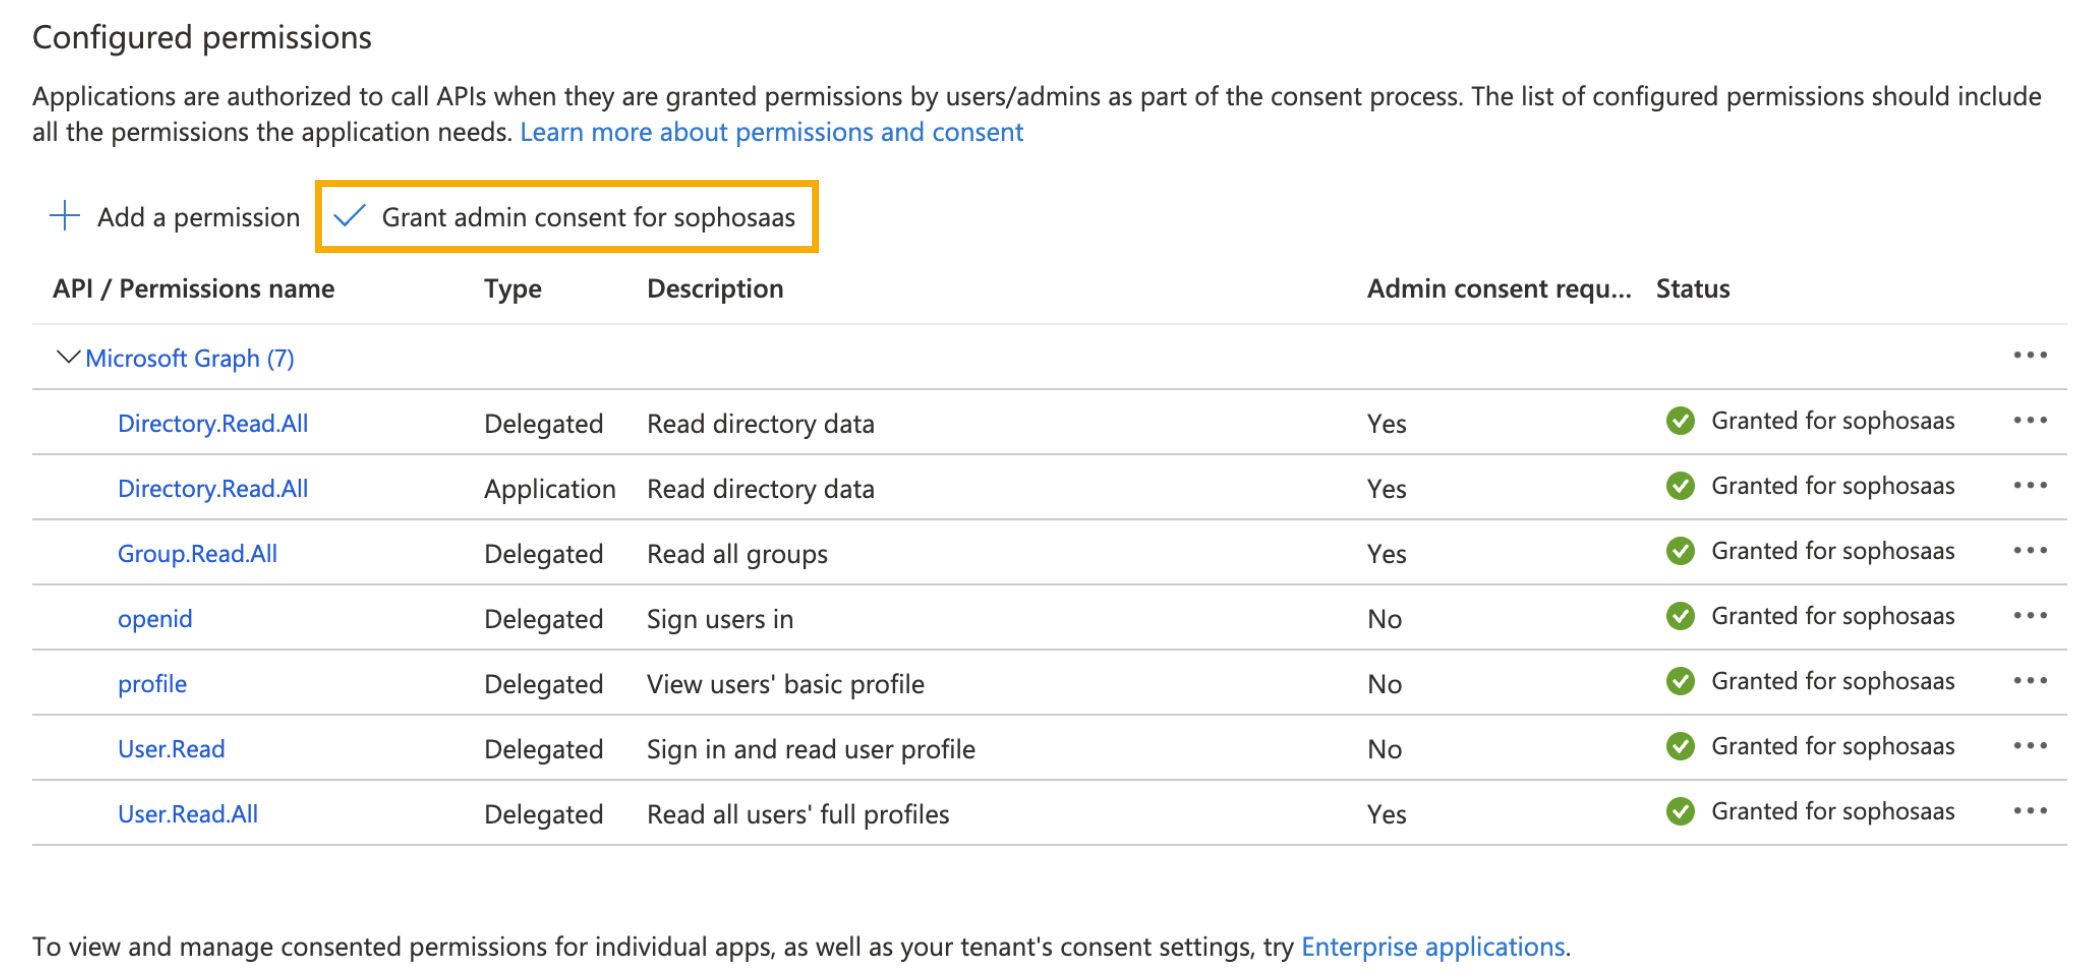The width and height of the screenshot is (2094, 980).
Task: Click the green granted icon on delegated Directory.Read.All
Action: coord(1681,421)
